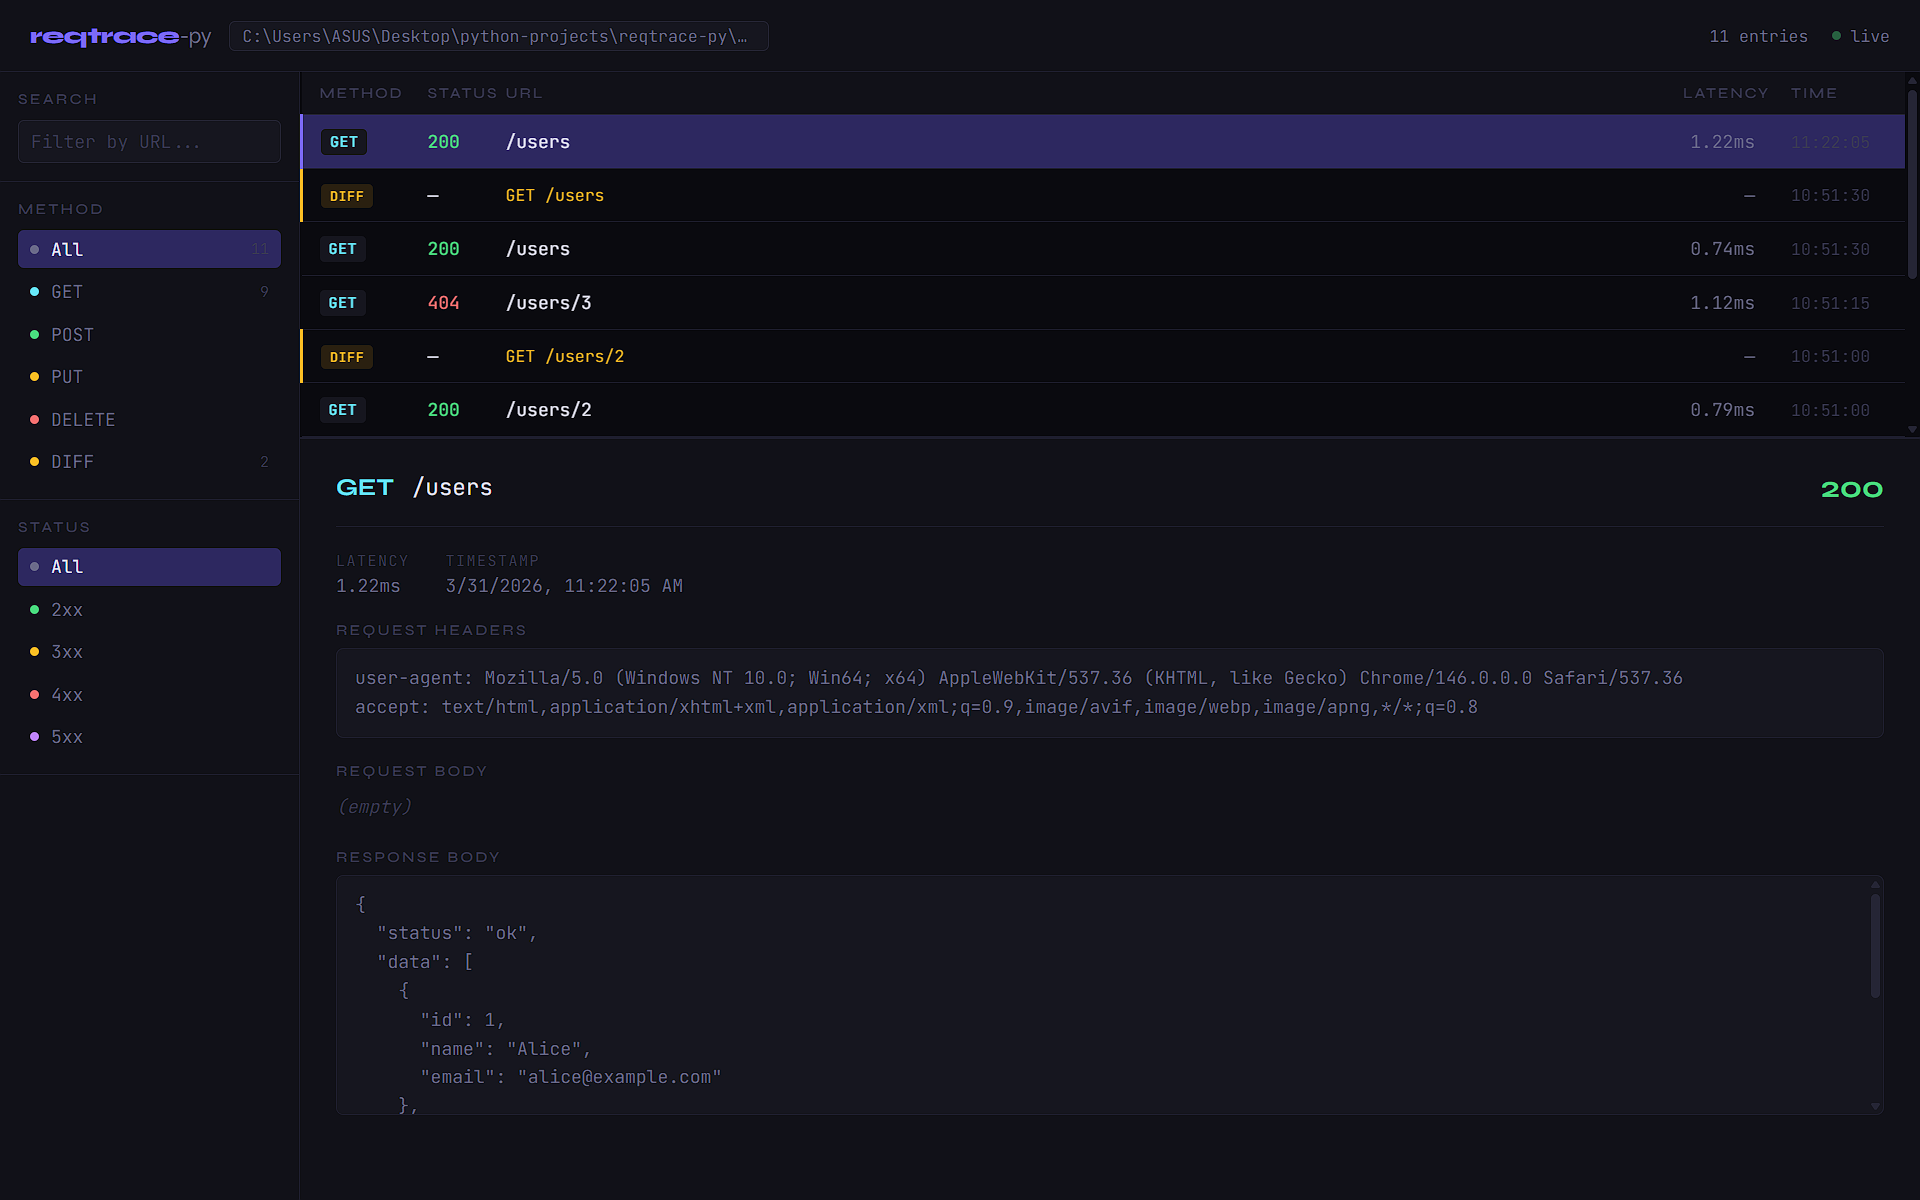The image size is (1920, 1200).
Task: Click the URL column header
Action: 524,93
